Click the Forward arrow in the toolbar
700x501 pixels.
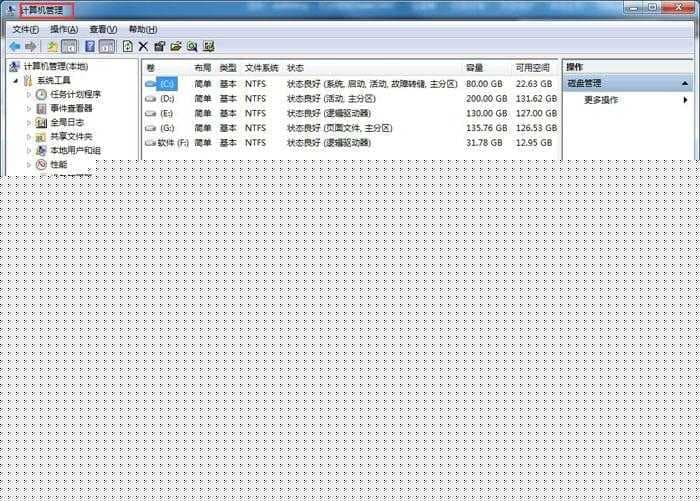pos(31,46)
